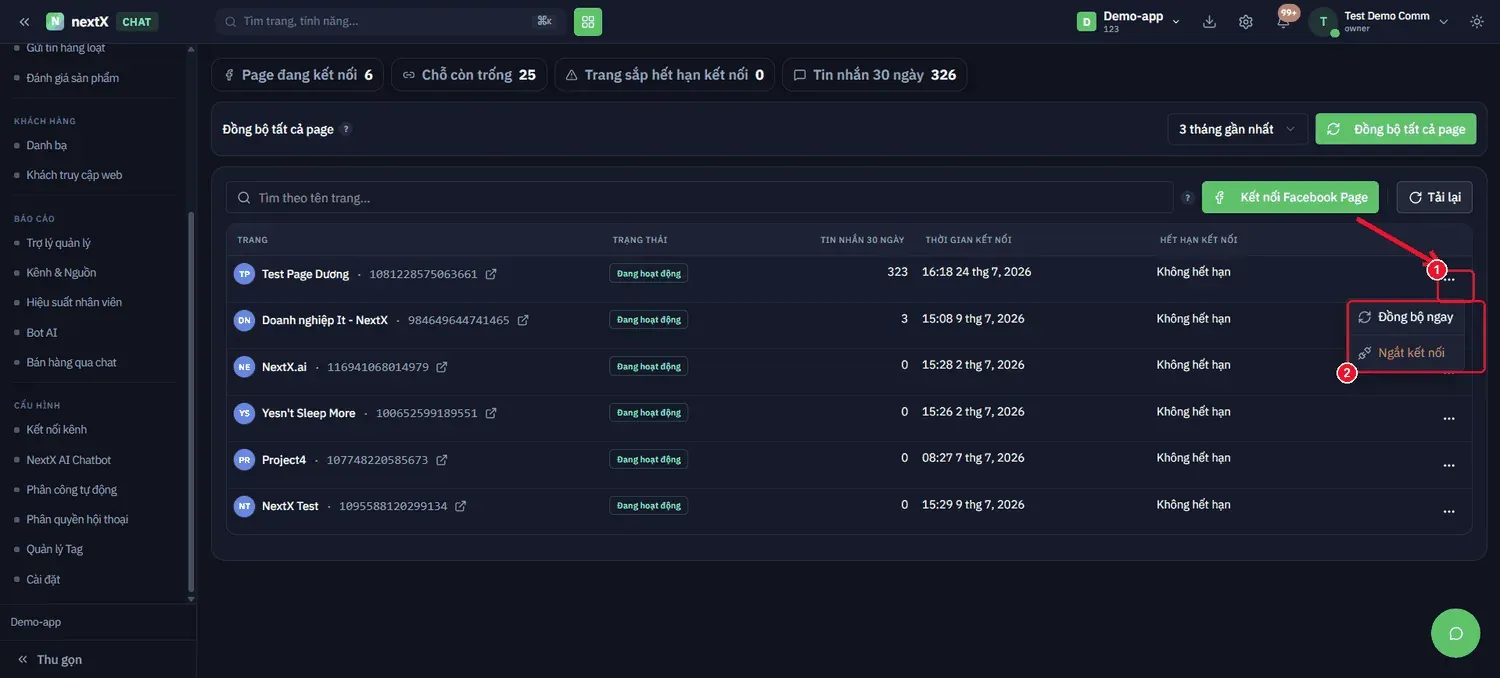
Task: Open the 3 tháng gần nhất dropdown
Action: pos(1238,129)
